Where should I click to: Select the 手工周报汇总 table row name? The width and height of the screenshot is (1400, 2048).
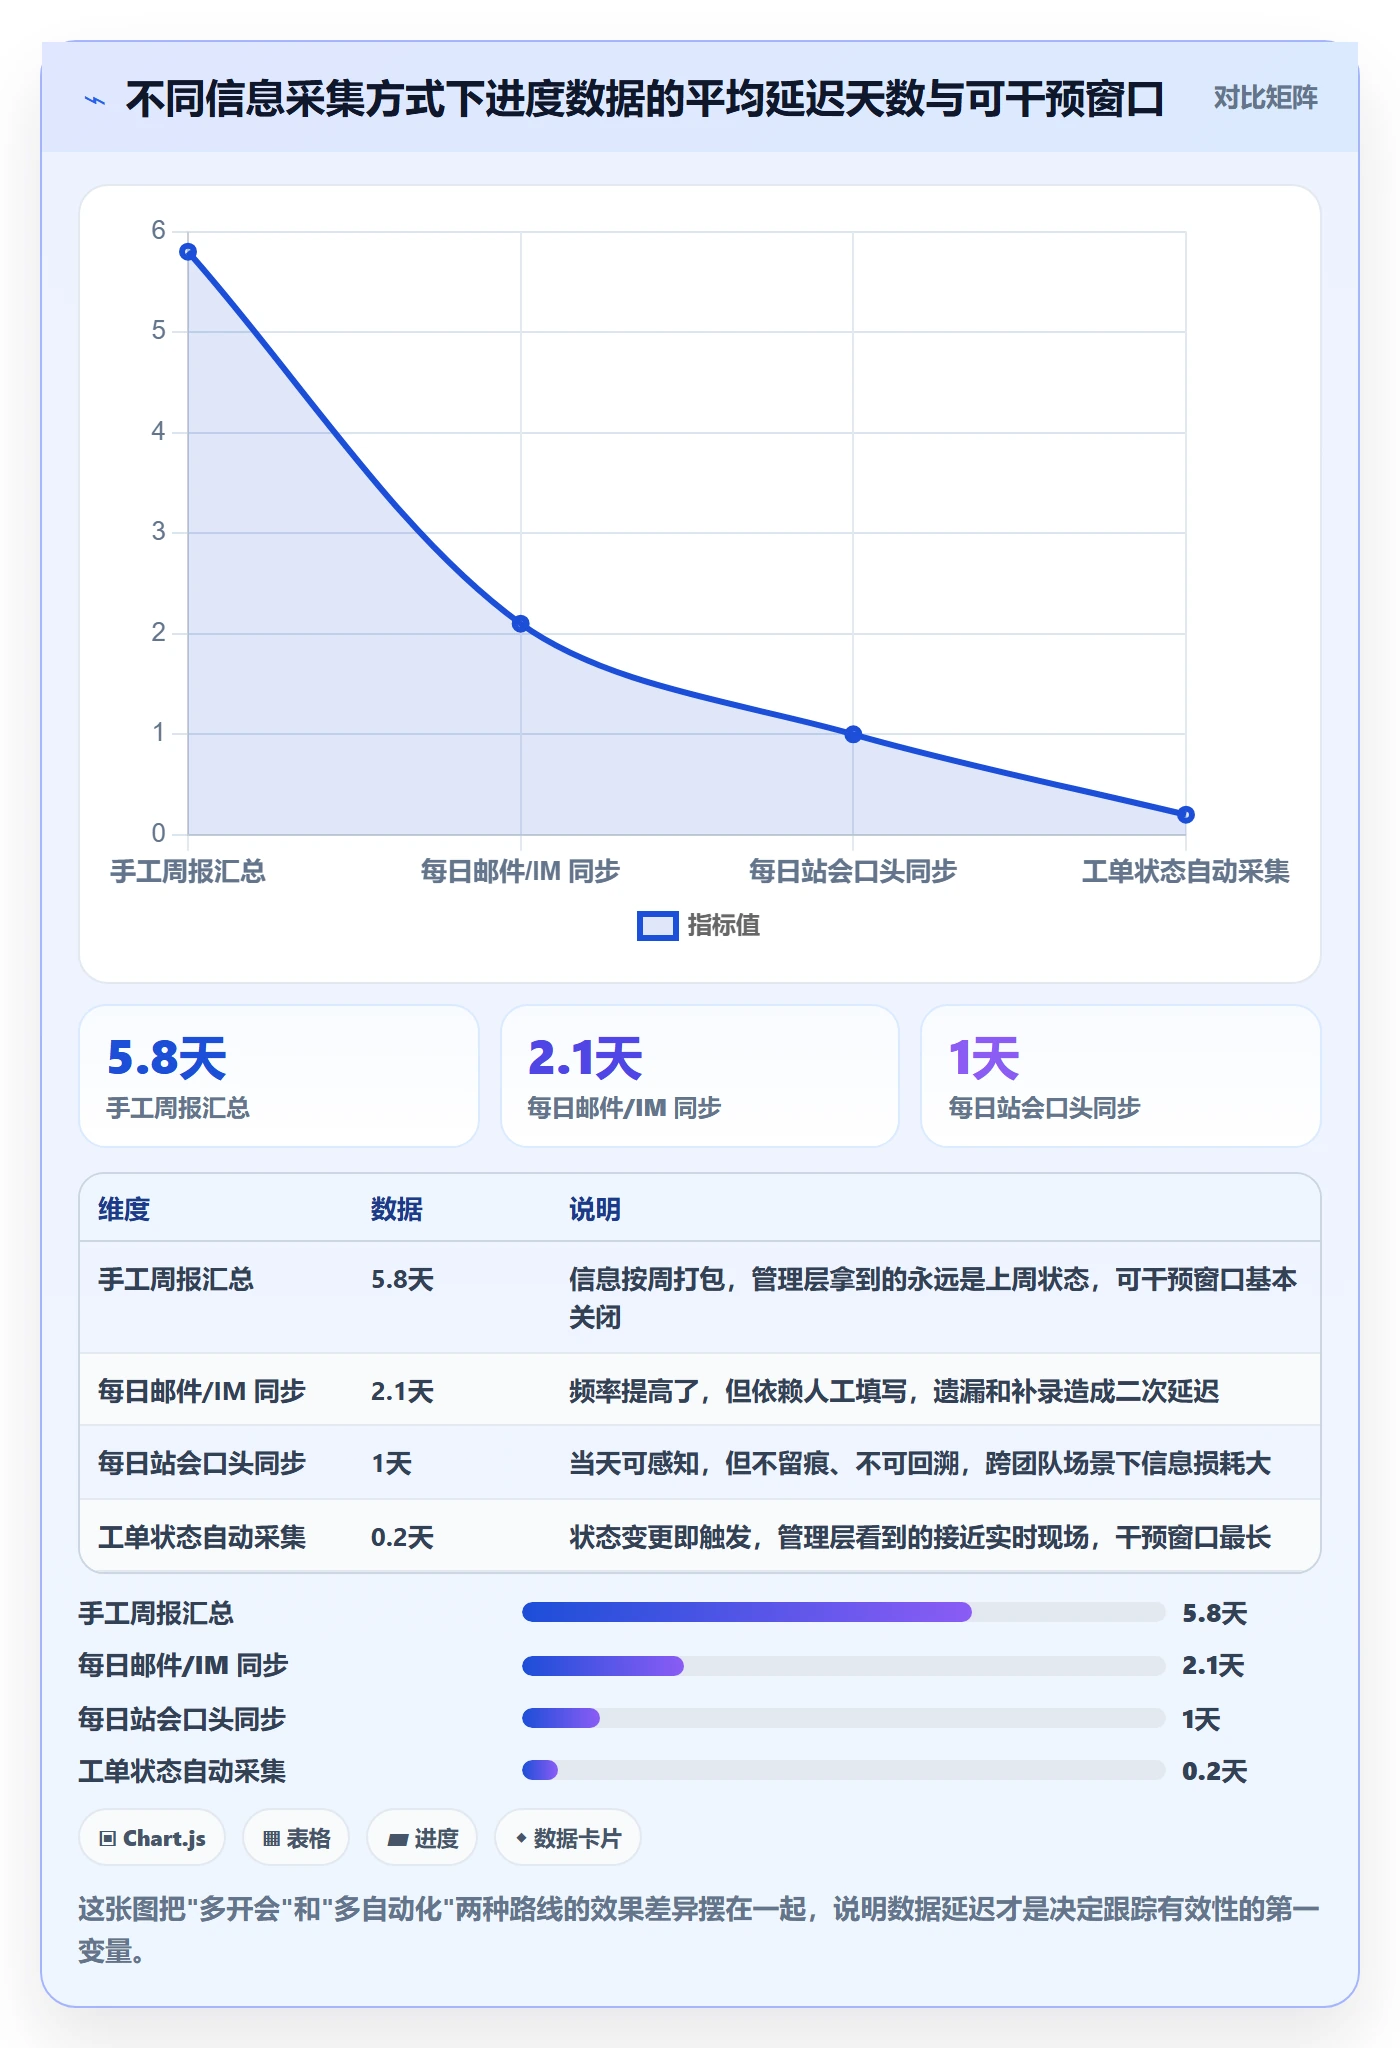[x=176, y=1280]
